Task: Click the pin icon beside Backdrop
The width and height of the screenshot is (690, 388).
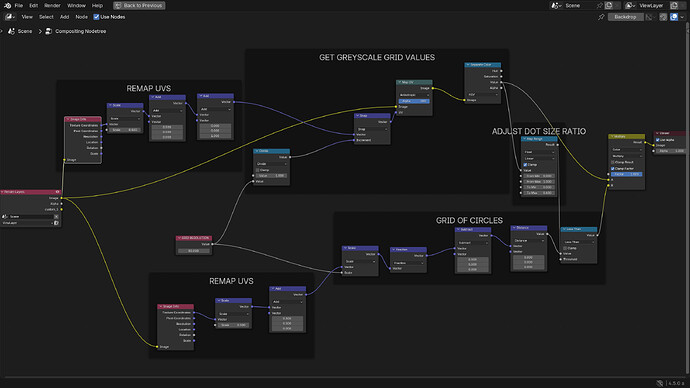Action: 601,17
